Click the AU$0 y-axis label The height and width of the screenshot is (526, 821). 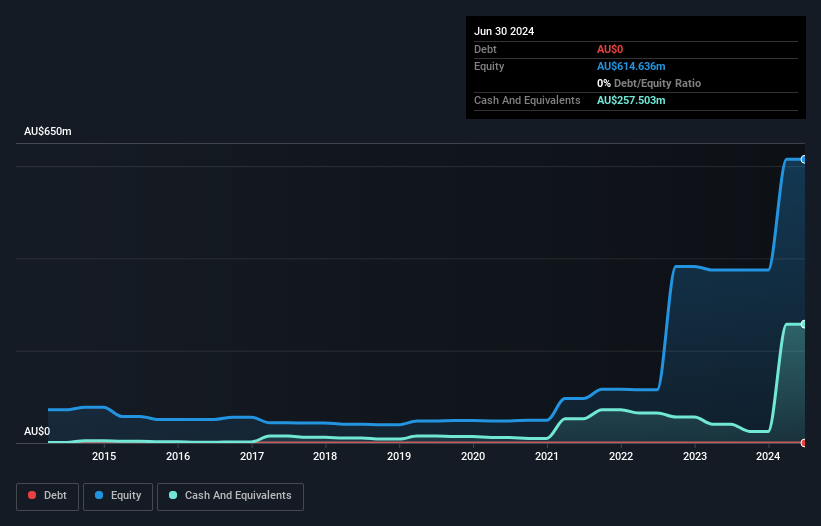(x=36, y=431)
